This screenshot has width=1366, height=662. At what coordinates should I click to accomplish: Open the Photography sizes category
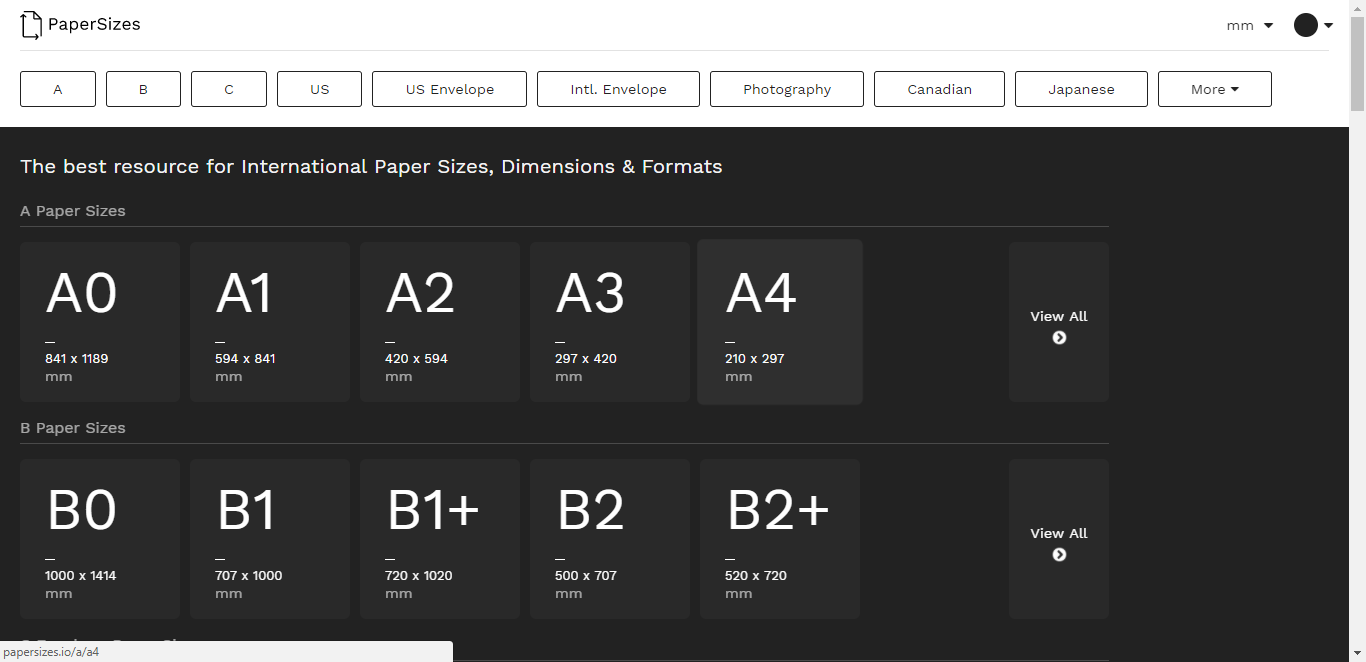[x=786, y=89]
